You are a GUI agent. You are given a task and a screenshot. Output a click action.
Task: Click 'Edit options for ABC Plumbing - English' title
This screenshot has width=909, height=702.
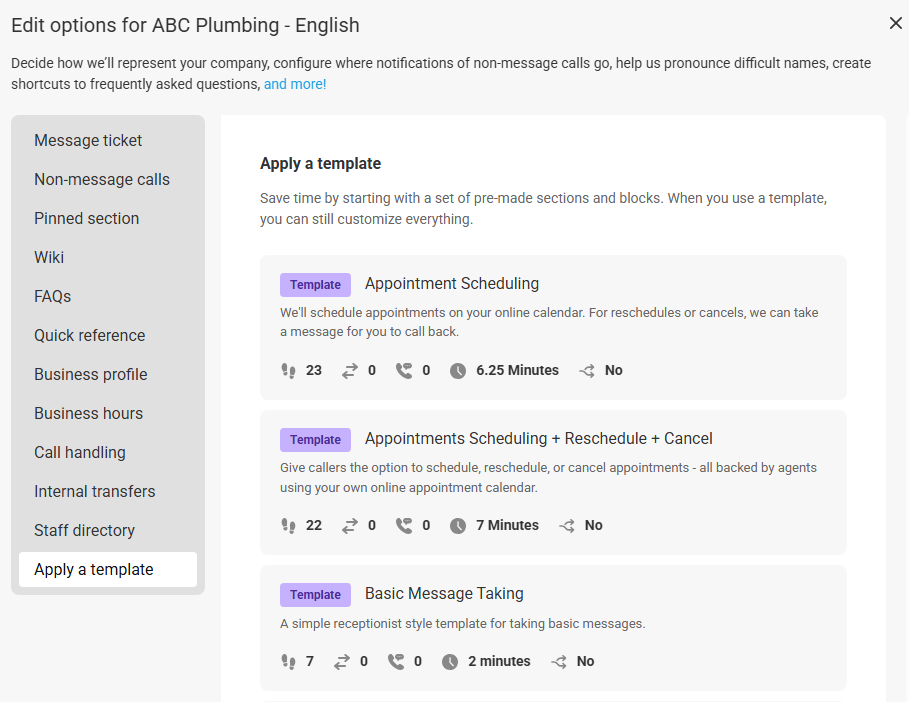point(186,25)
